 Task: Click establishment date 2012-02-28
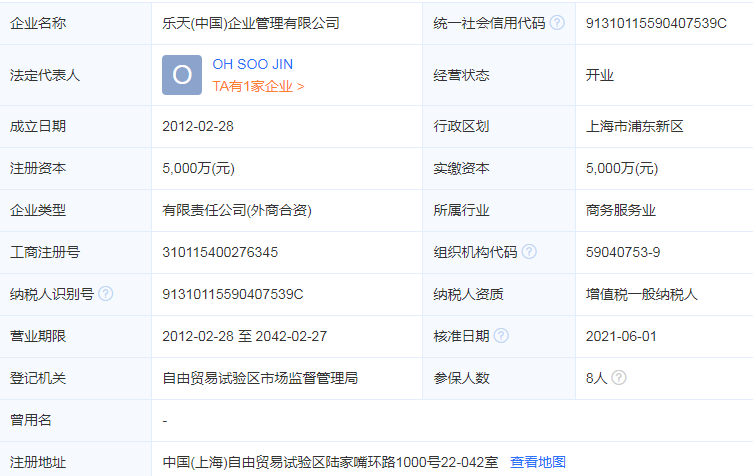[198, 126]
